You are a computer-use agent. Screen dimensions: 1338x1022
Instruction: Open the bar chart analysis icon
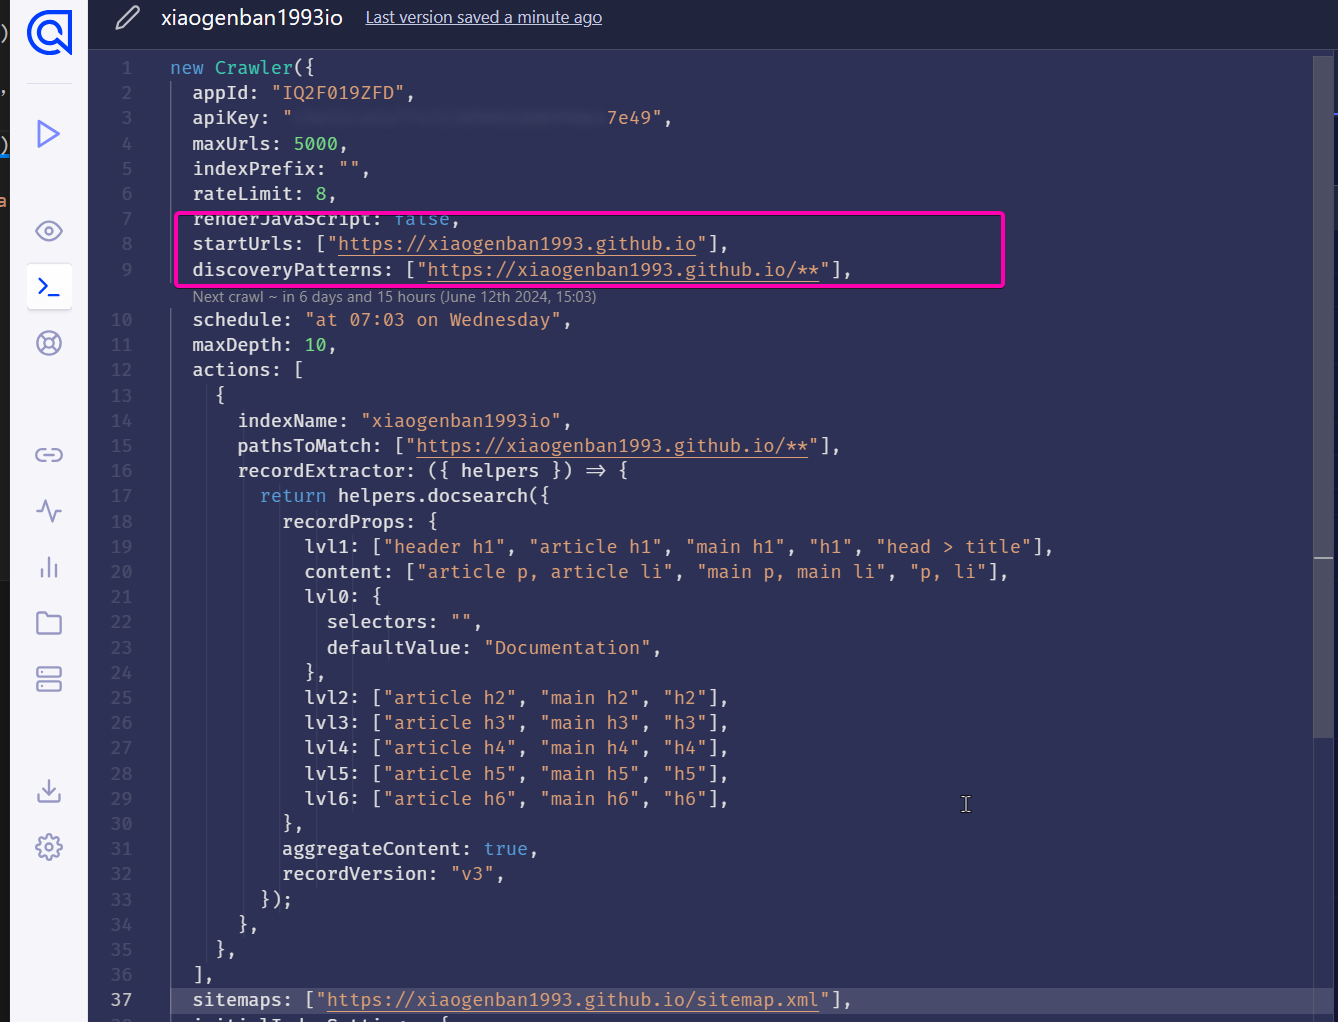pos(49,568)
